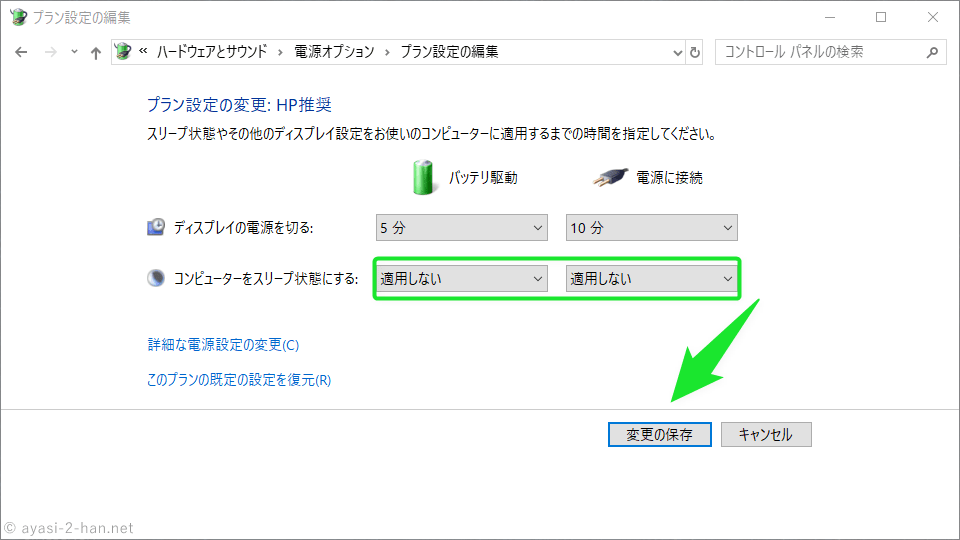Click the search magnifier icon
The width and height of the screenshot is (960, 540).
click(932, 52)
